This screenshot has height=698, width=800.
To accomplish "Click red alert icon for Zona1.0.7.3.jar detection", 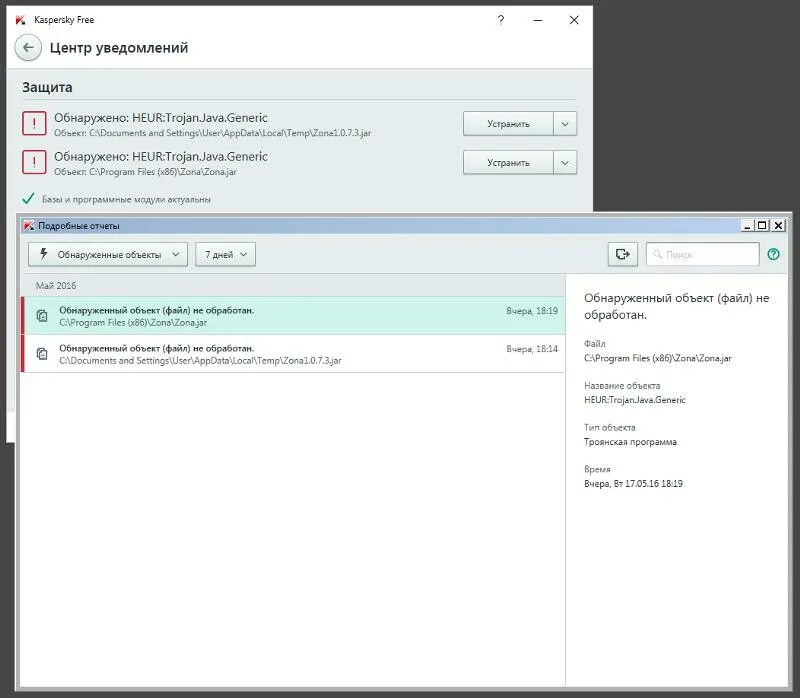I will [34, 123].
